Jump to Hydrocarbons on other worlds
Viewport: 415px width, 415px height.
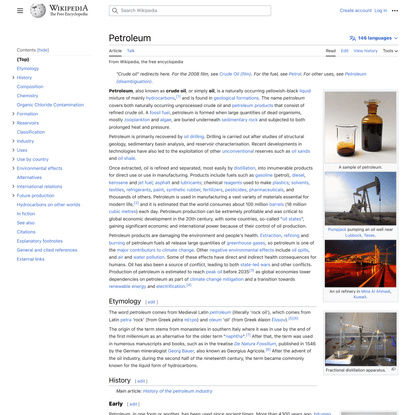tap(48, 205)
